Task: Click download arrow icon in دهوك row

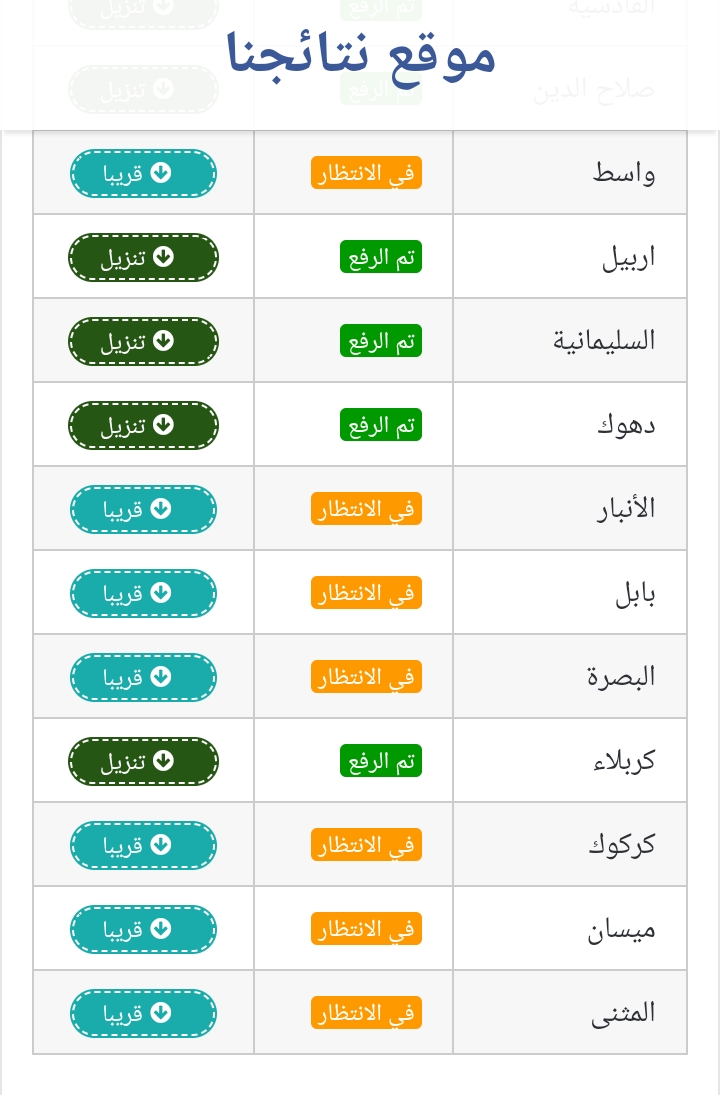Action: tap(163, 425)
